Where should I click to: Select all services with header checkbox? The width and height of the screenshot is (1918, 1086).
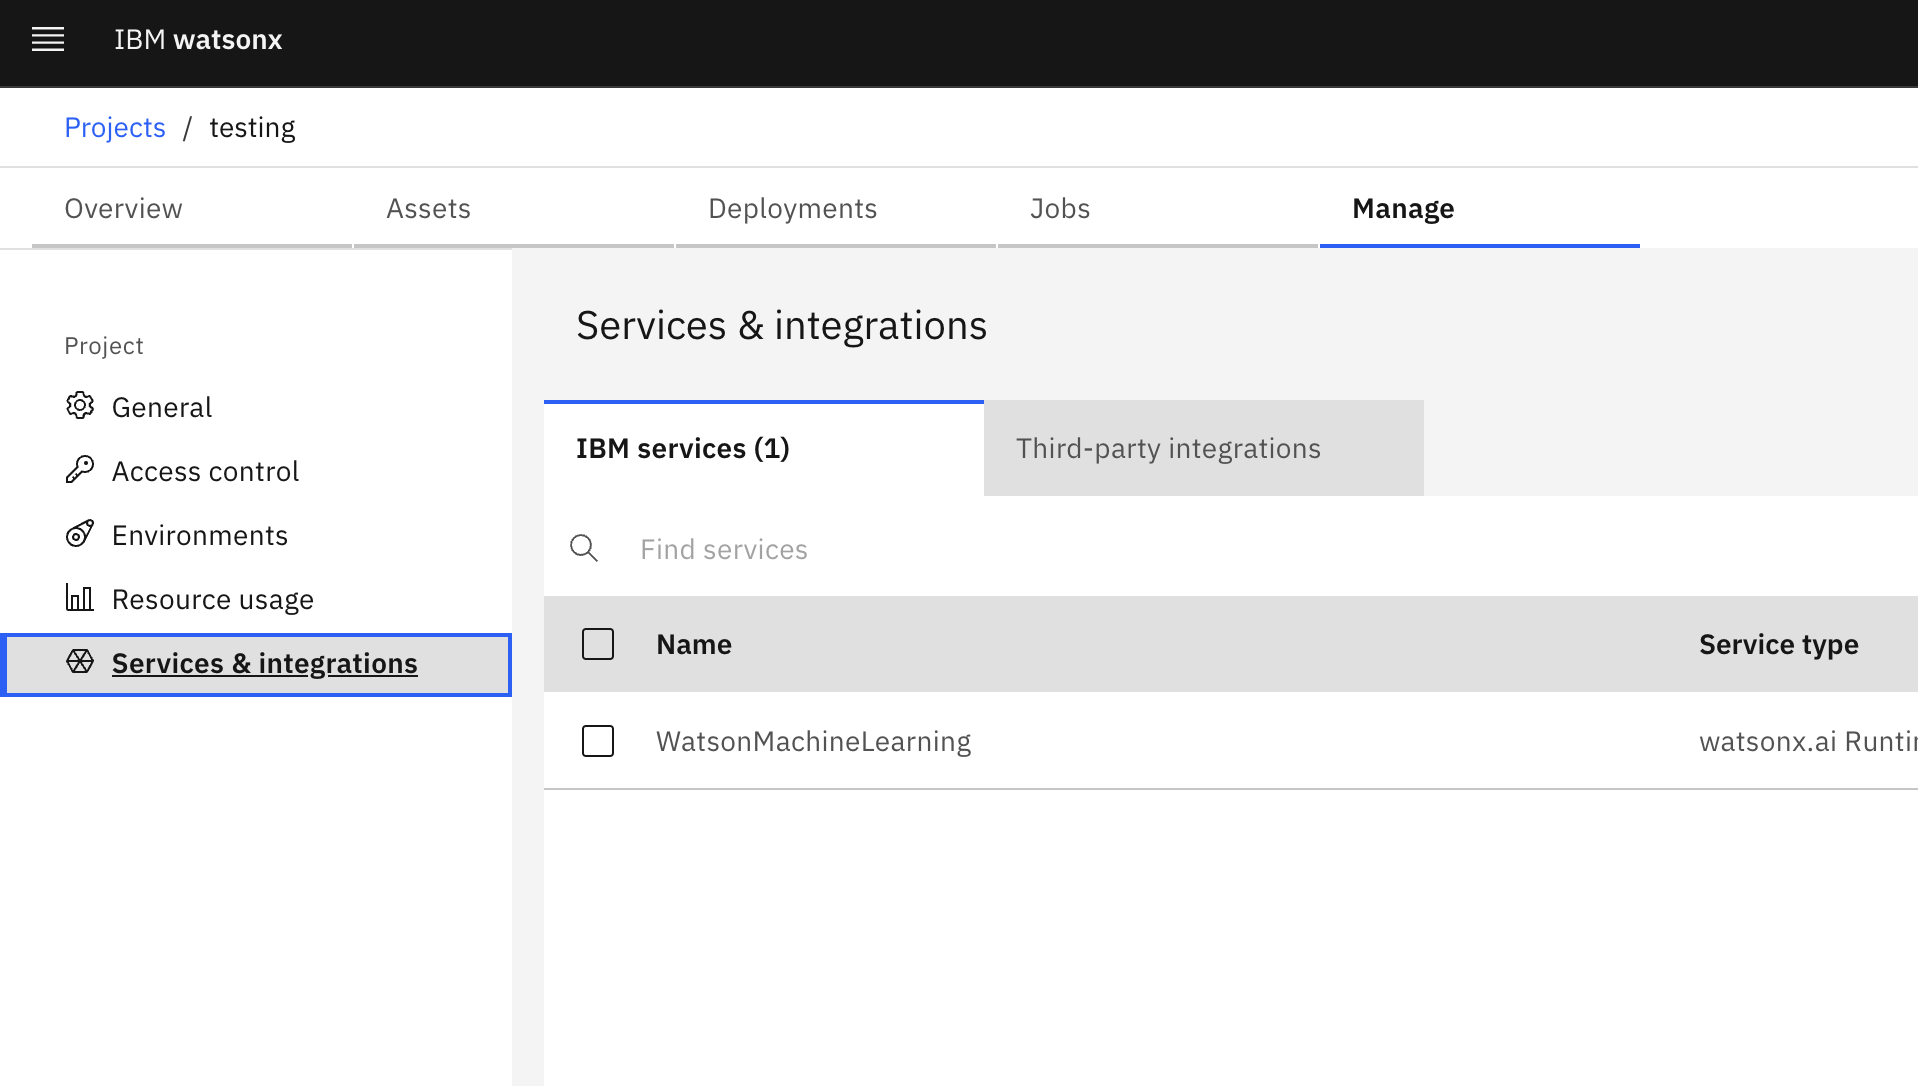pos(598,644)
